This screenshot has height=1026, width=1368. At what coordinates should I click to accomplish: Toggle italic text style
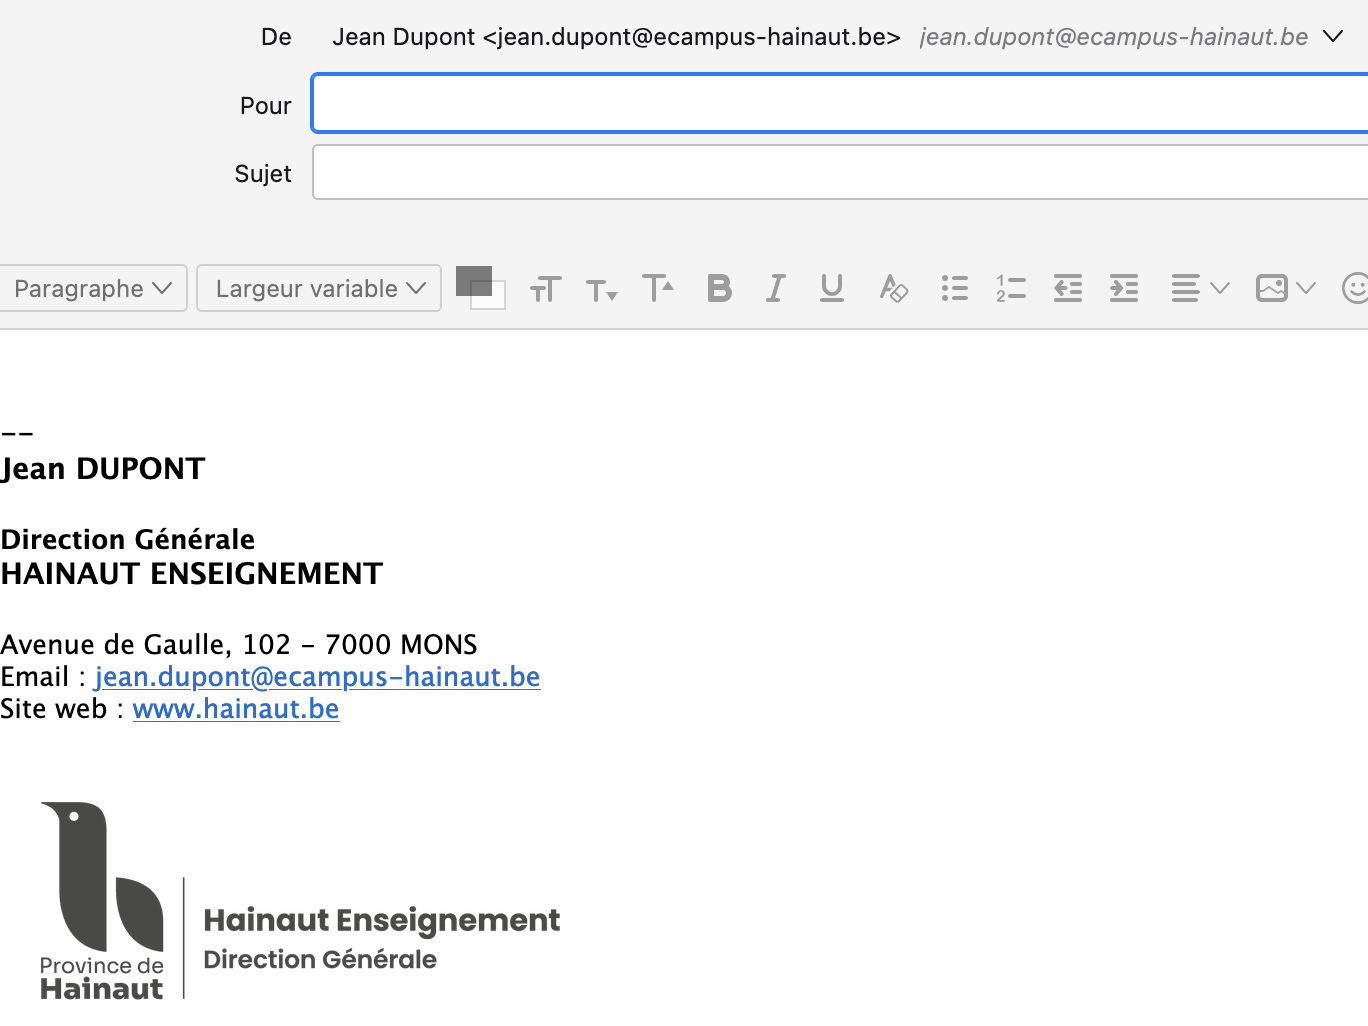click(775, 289)
